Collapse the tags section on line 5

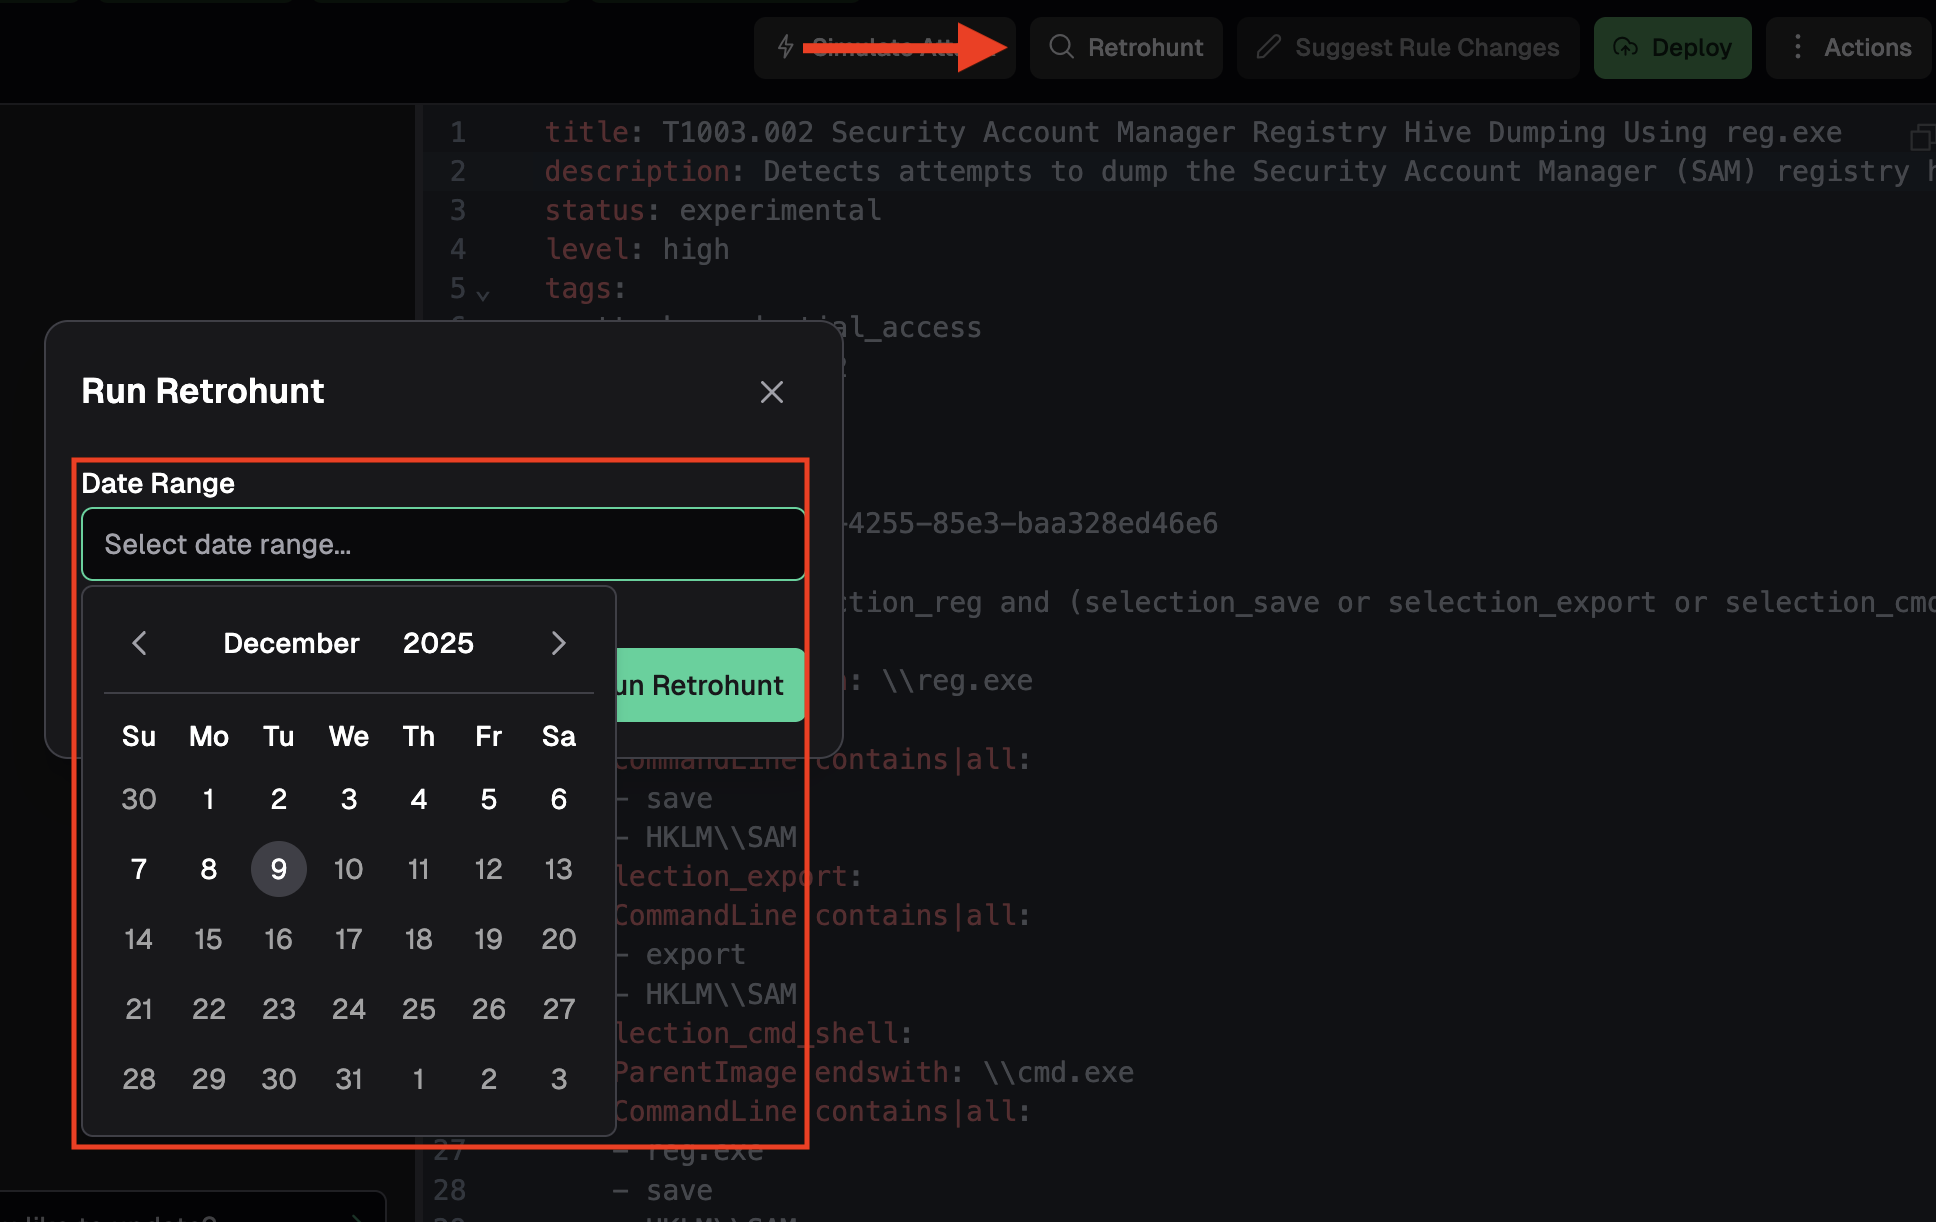483,294
